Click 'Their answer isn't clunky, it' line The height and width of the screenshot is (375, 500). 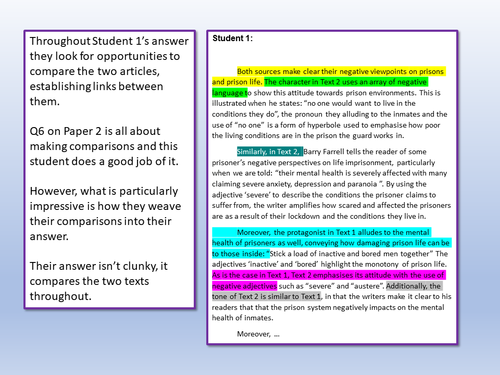pyautogui.click(x=99, y=266)
